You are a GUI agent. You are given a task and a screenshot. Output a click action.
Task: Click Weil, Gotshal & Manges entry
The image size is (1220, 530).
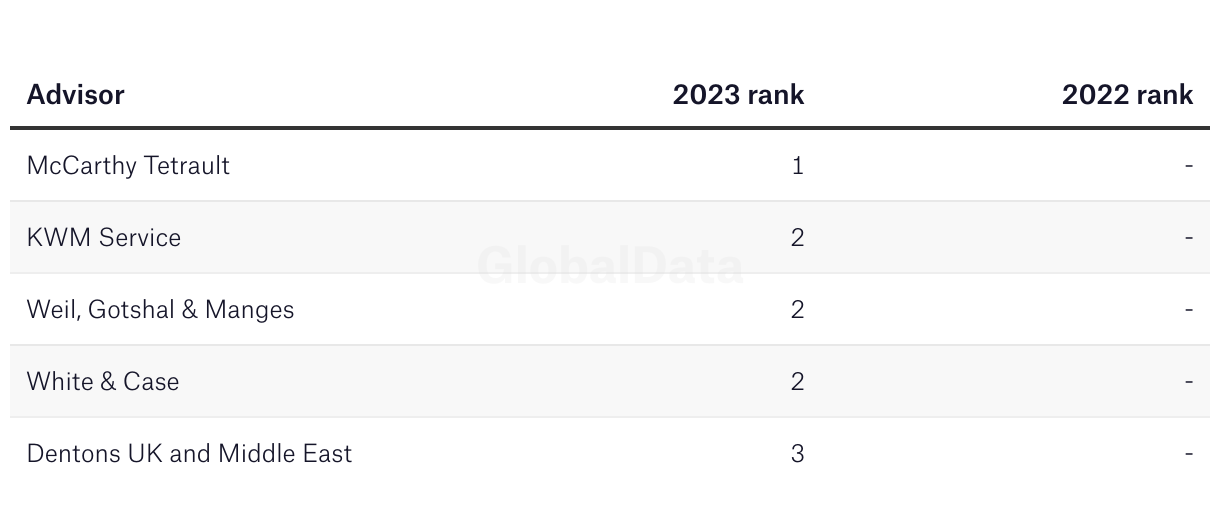tap(160, 310)
